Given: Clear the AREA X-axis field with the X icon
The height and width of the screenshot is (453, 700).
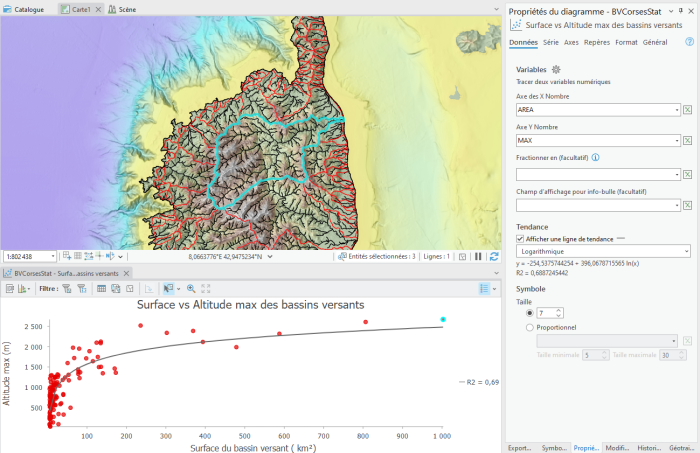Looking at the screenshot, I should click(x=688, y=110).
